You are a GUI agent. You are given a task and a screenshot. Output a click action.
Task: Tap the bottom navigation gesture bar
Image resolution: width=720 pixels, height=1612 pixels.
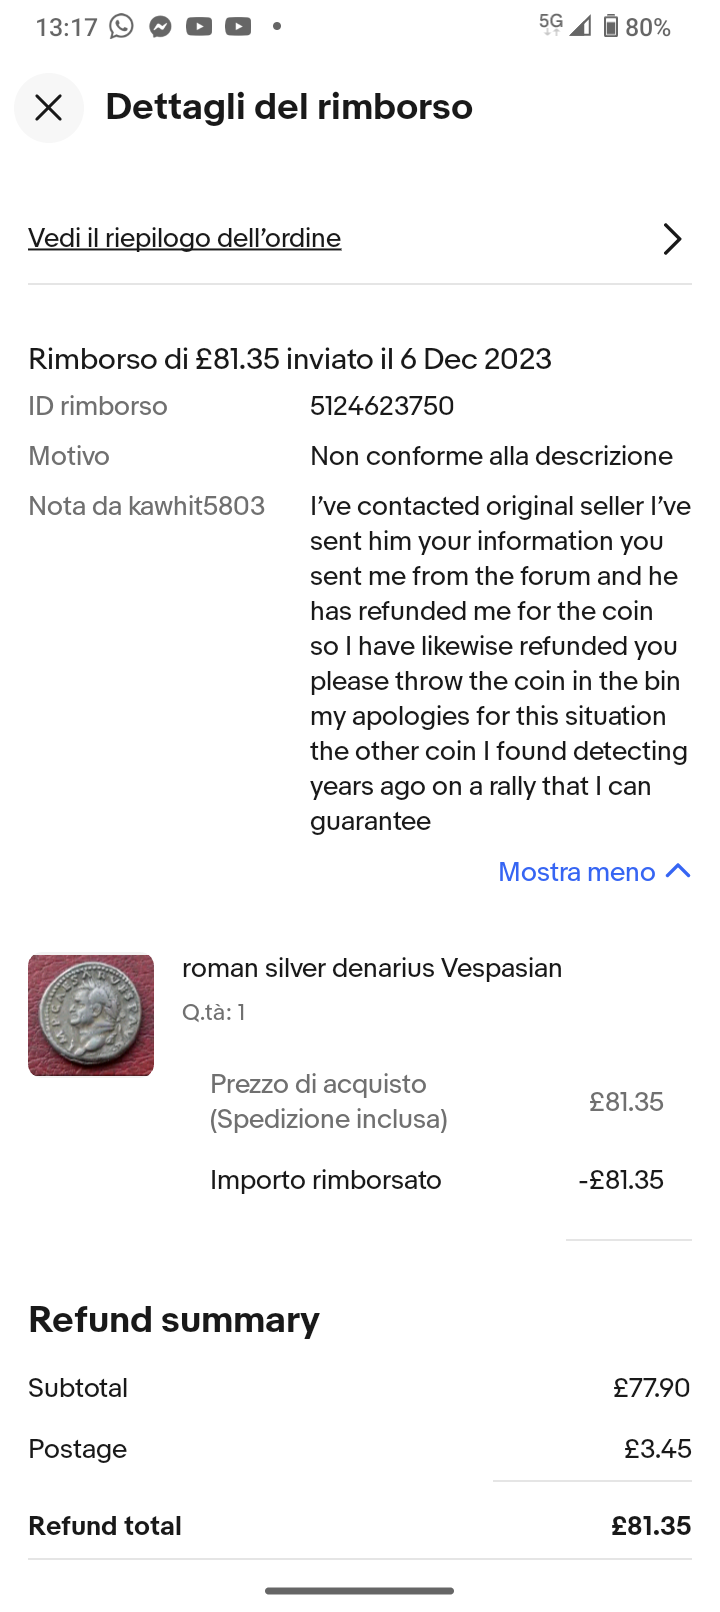(x=360, y=1590)
